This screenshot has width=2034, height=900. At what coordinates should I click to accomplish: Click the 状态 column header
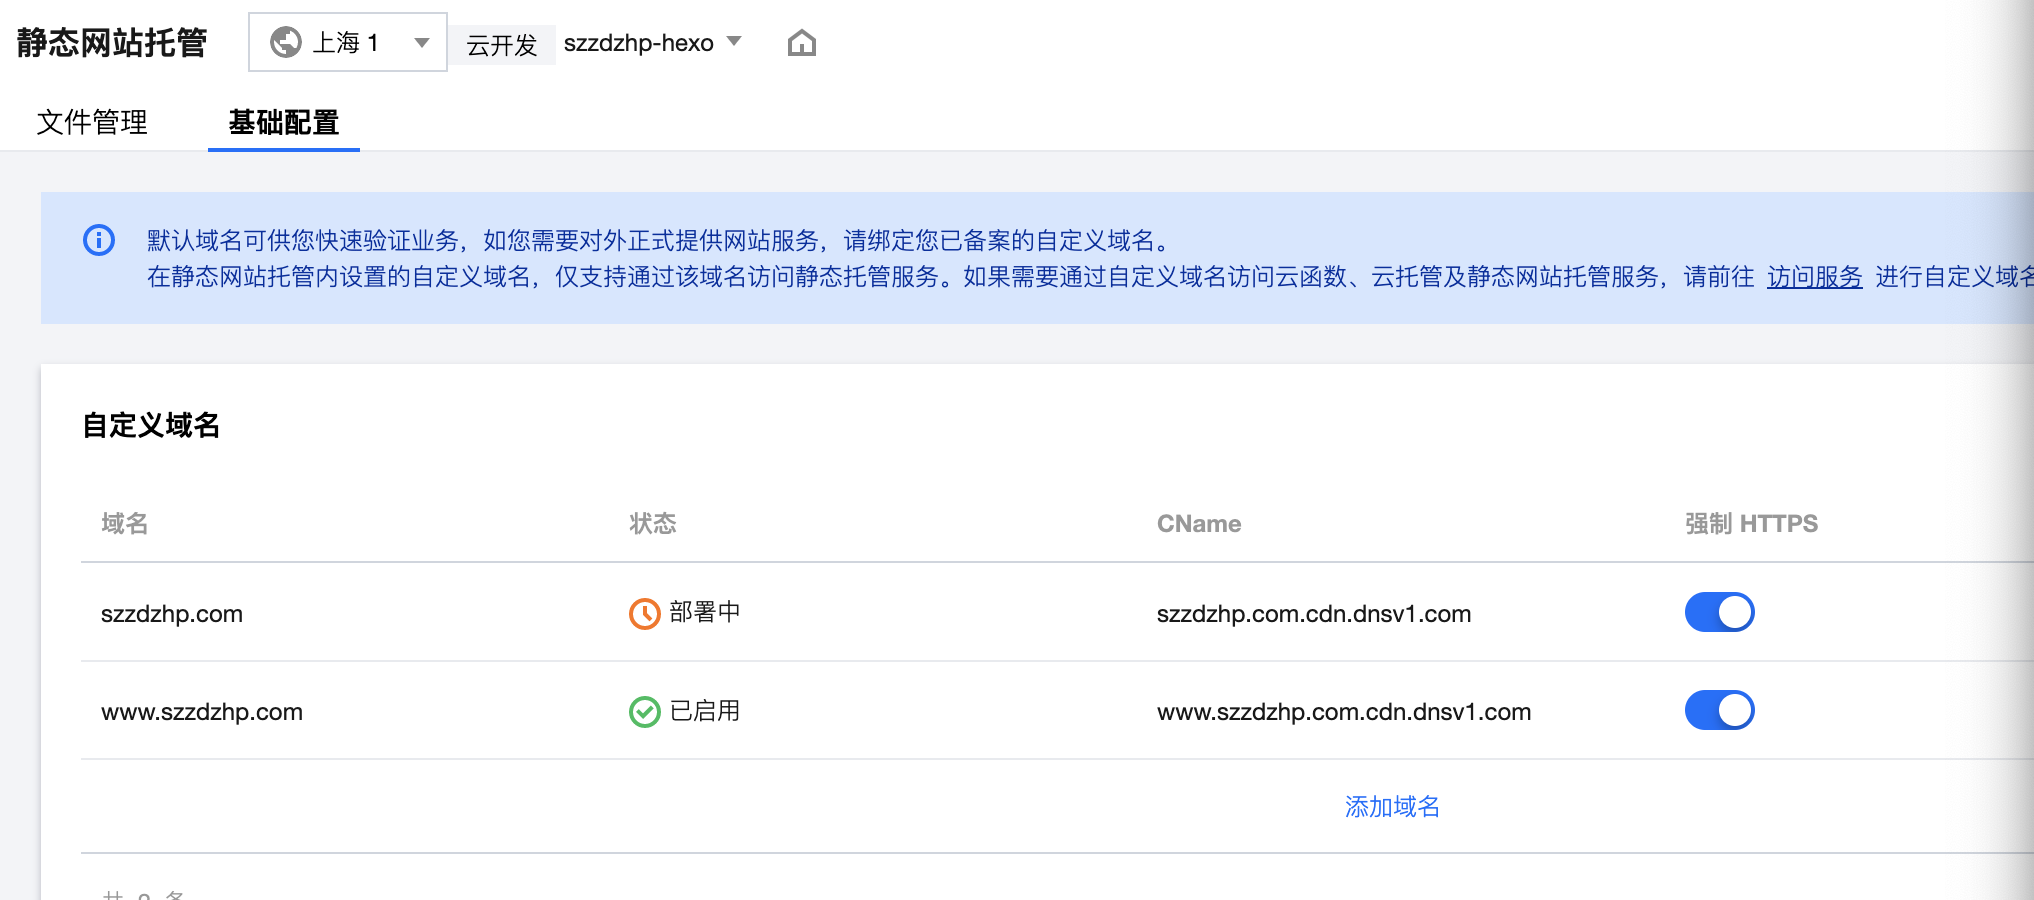click(x=653, y=523)
